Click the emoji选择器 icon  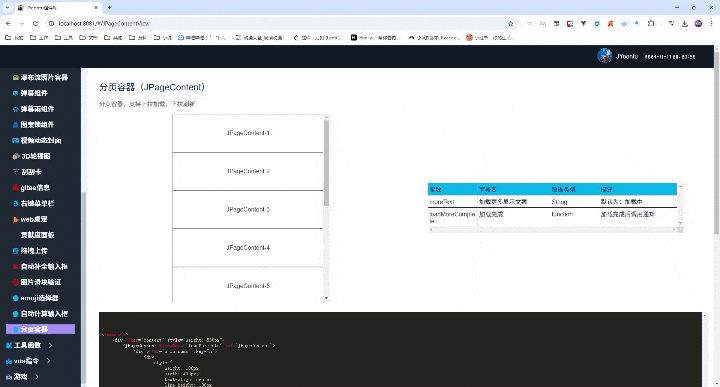[x=16, y=298]
